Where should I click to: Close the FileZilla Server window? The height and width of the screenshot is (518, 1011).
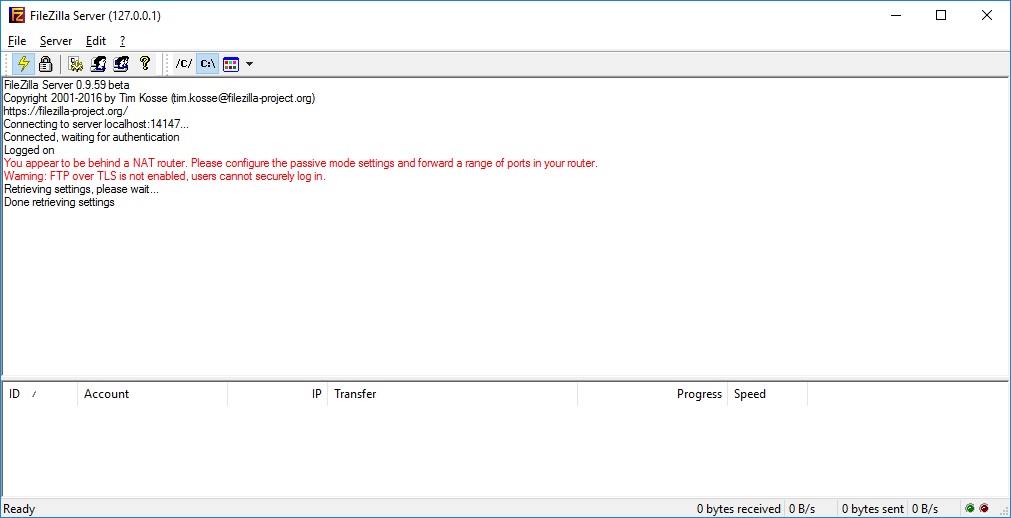pyautogui.click(x=986, y=15)
